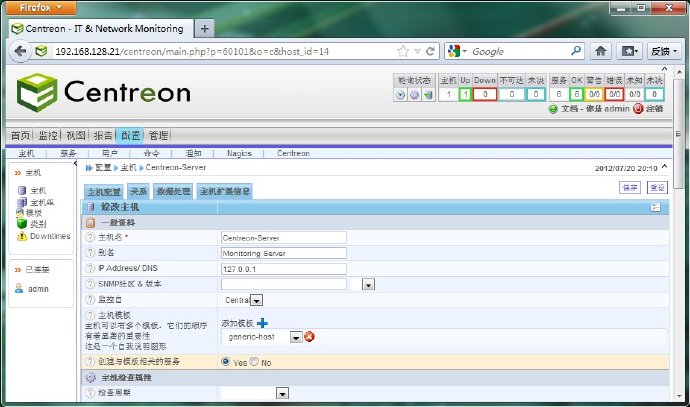This screenshot has width=690, height=407.
Task: Open the 首页 main menu
Action: point(20,136)
